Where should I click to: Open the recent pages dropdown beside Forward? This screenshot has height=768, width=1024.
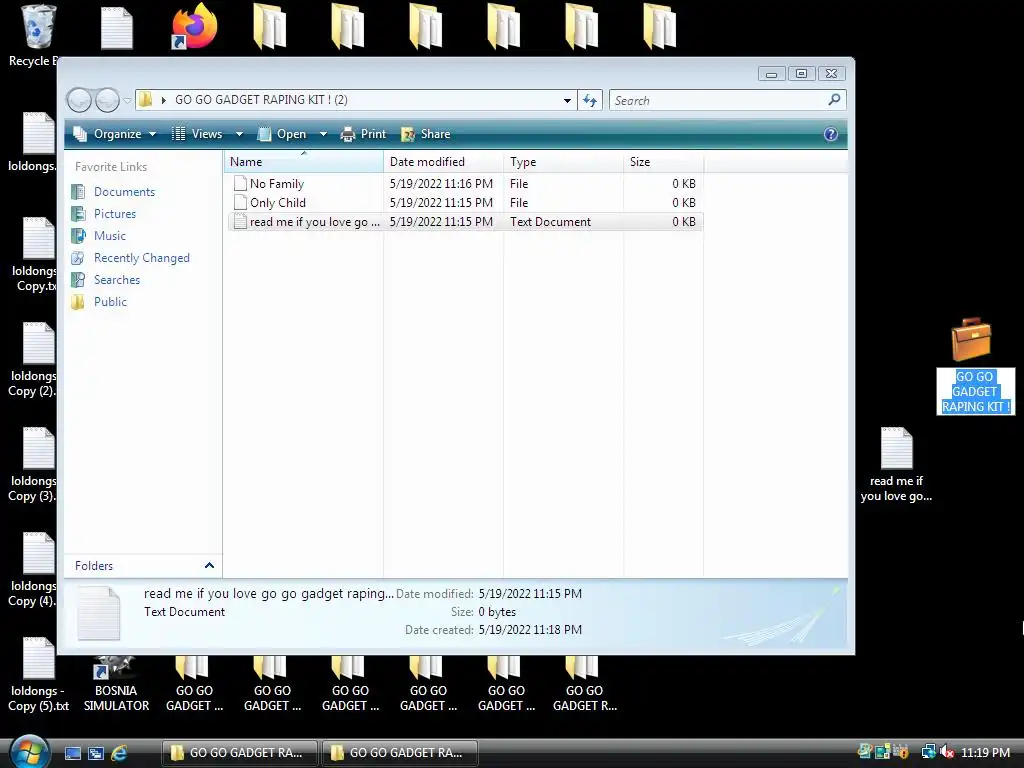[127, 101]
